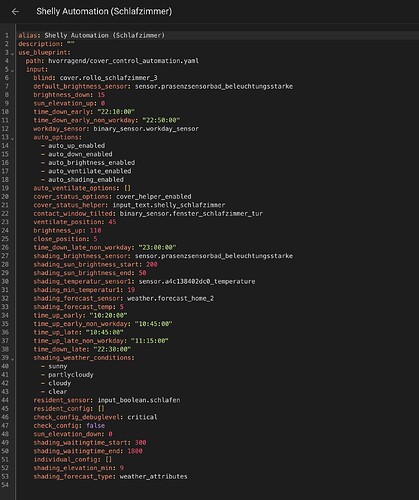Click shading_elevation_min value 9
This screenshot has width=419, height=500.
point(122,468)
